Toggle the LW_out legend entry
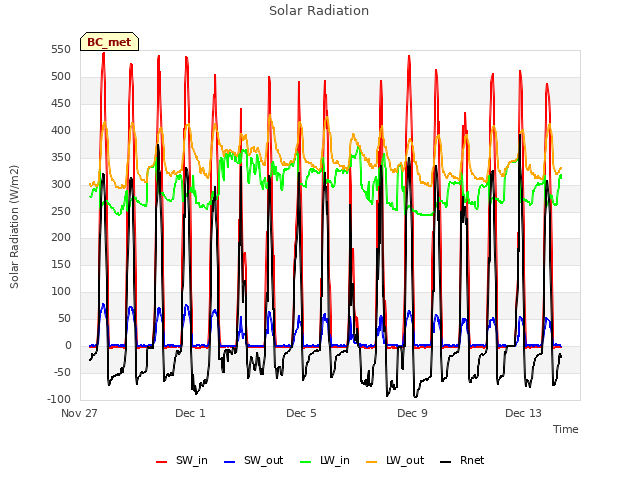Viewport: 640px width, 480px height. (x=395, y=461)
